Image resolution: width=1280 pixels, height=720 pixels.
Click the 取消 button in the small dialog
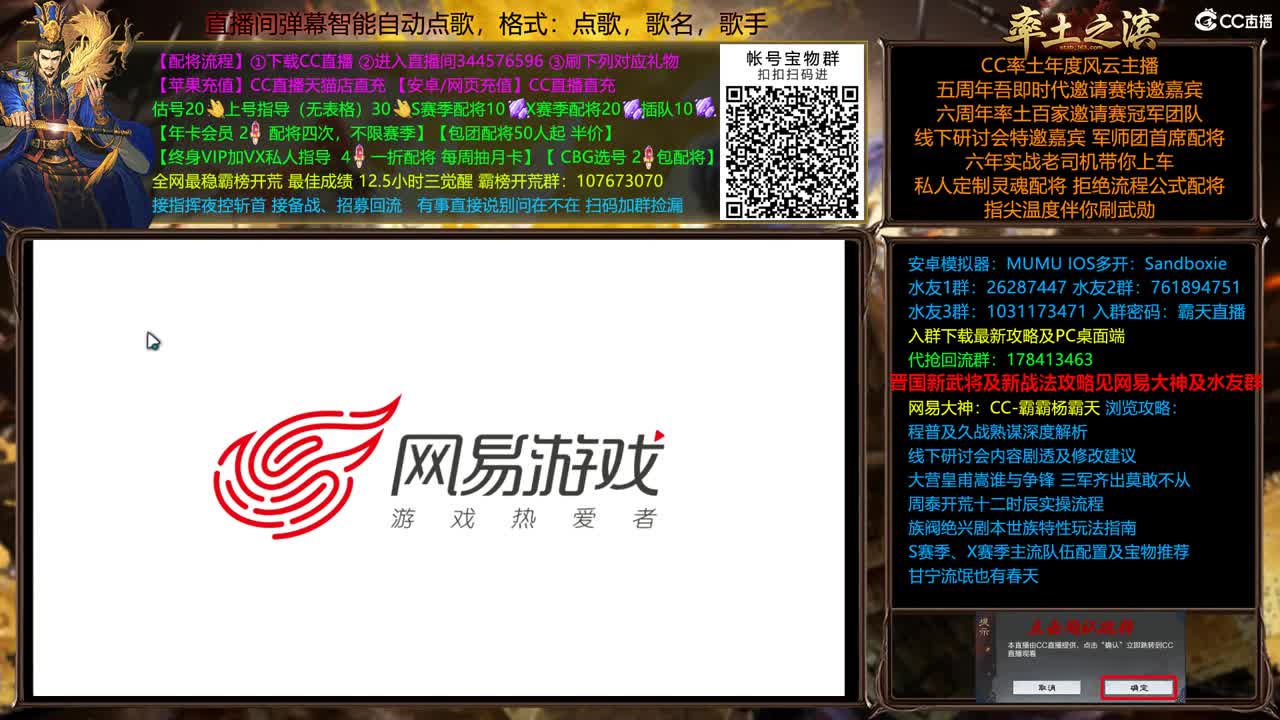[1046, 687]
